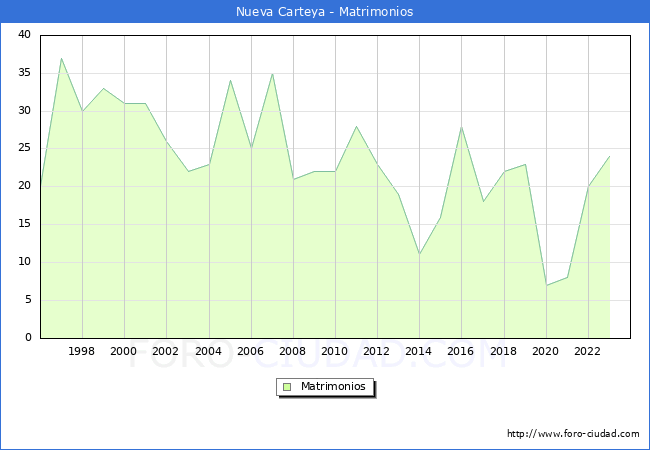Image resolution: width=650 pixels, height=450 pixels.
Task: Click the 5 y-axis value label
Action: tap(27, 300)
